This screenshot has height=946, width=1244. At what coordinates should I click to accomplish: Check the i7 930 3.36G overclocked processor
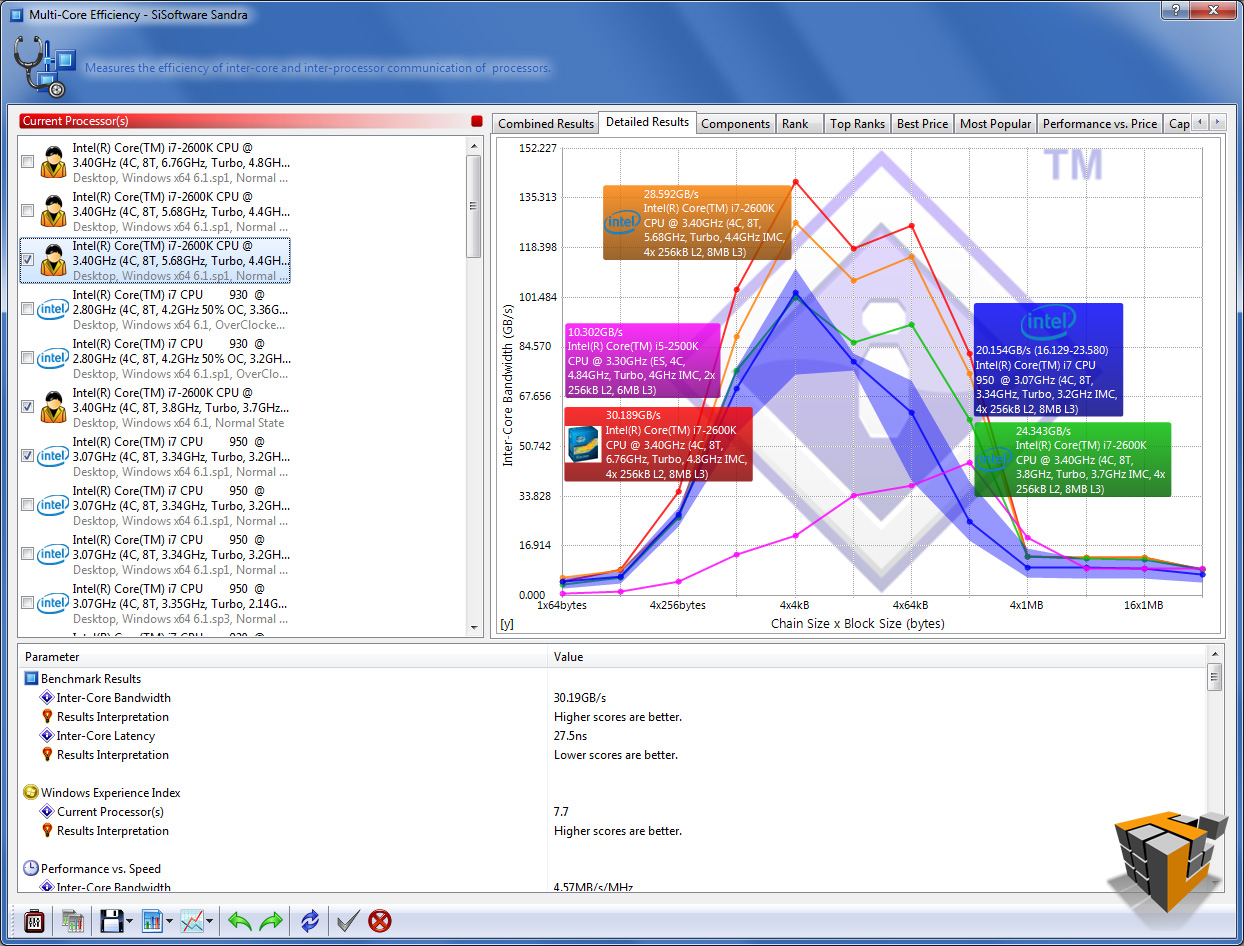pos(28,309)
